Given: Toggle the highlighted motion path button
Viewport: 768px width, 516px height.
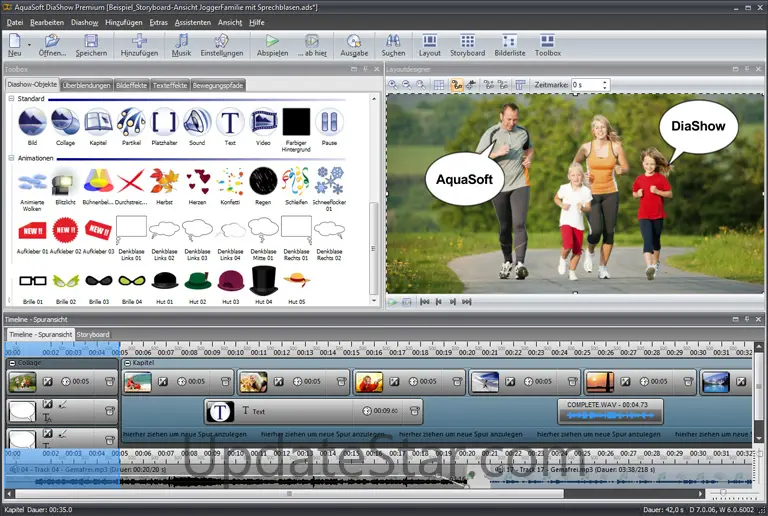Looking at the screenshot, I should 455,85.
